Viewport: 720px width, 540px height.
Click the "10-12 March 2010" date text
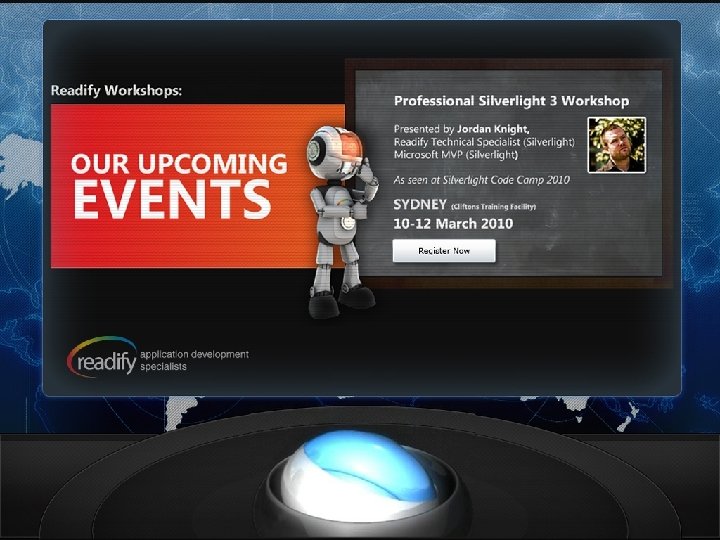click(453, 224)
